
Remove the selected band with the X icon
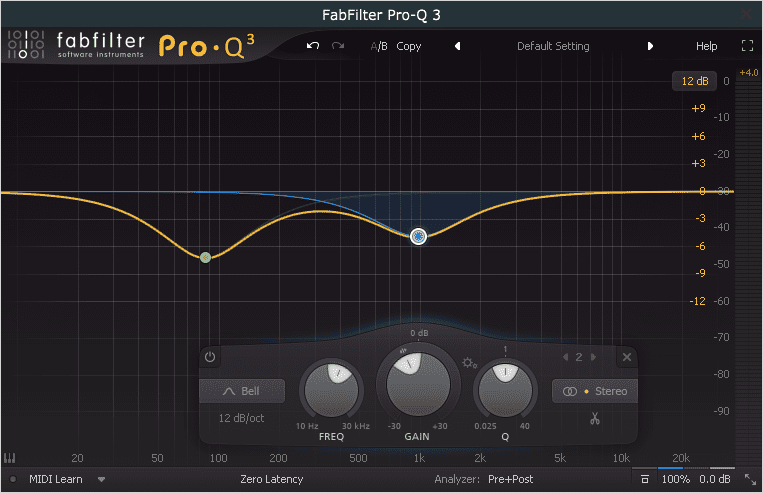click(x=627, y=357)
